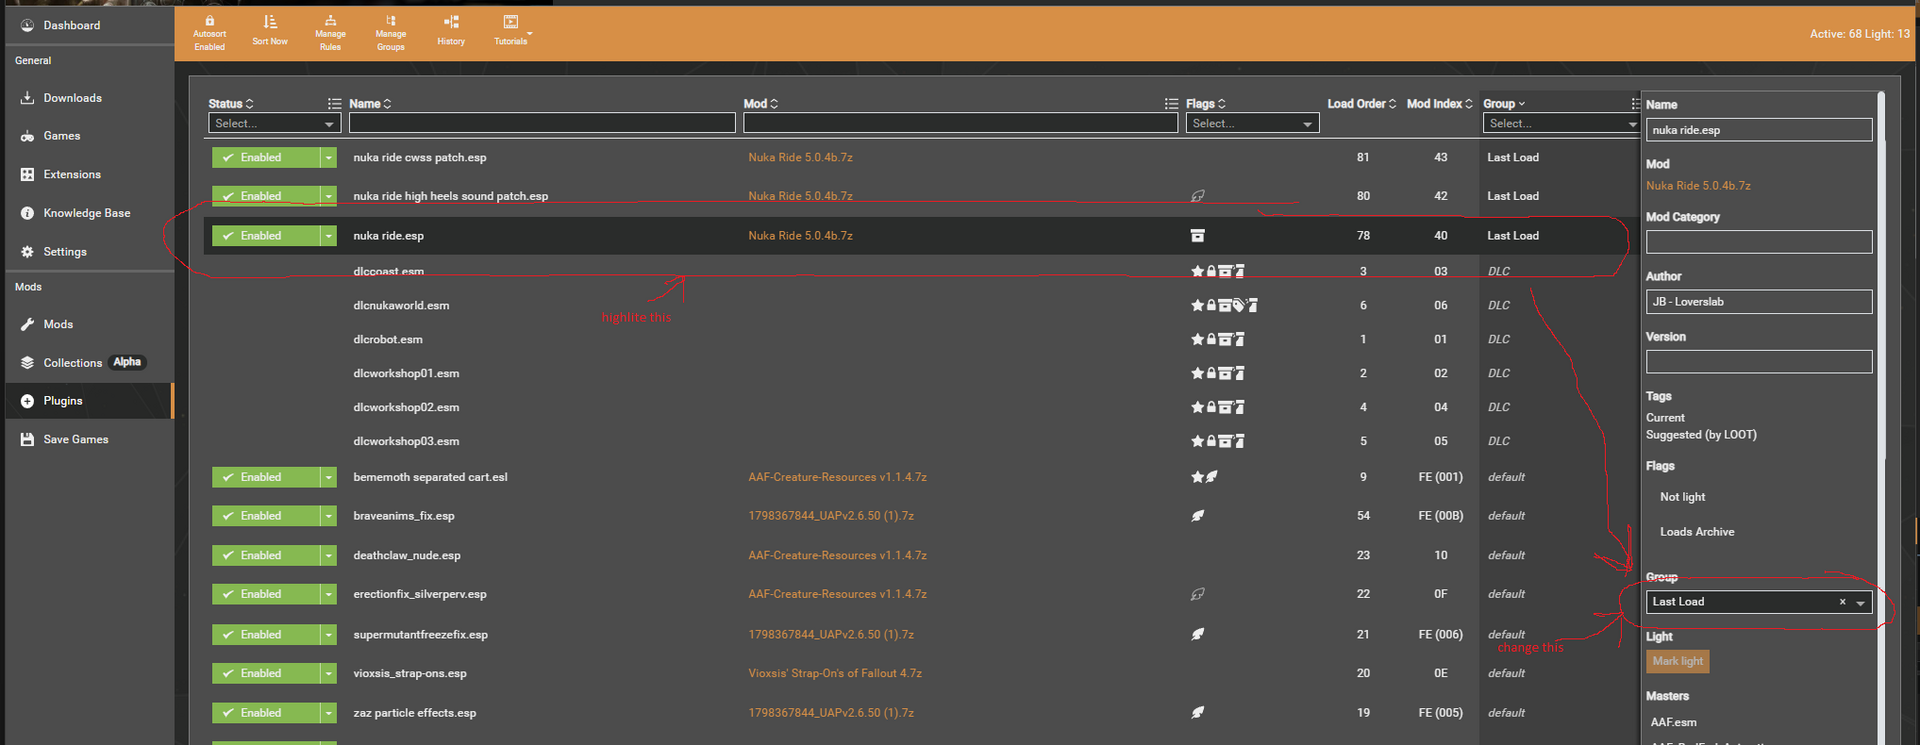Image resolution: width=1920 pixels, height=745 pixels.
Task: Click the Nuka Ride 5.0.4b.7z link in details panel
Action: (1698, 186)
